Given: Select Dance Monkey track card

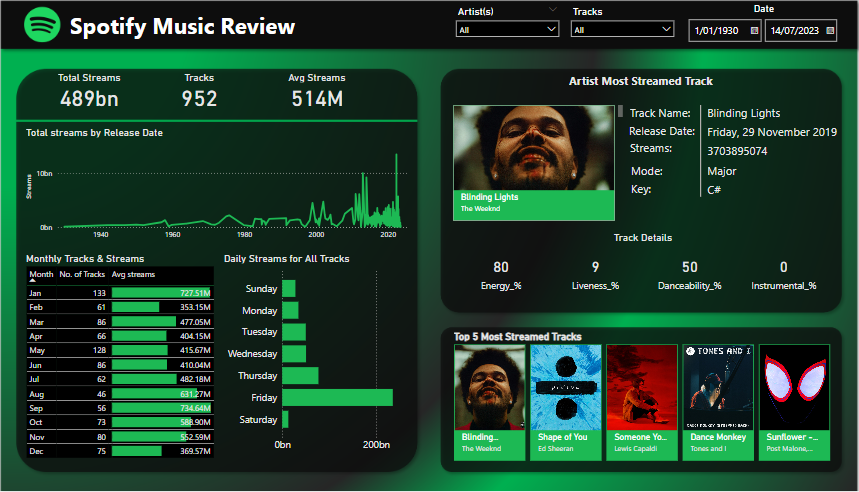Looking at the screenshot, I should (718, 403).
